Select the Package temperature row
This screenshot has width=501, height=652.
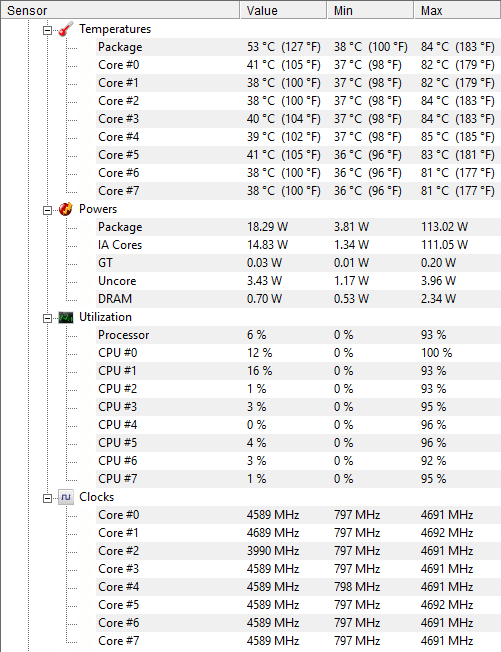pyautogui.click(x=298, y=47)
